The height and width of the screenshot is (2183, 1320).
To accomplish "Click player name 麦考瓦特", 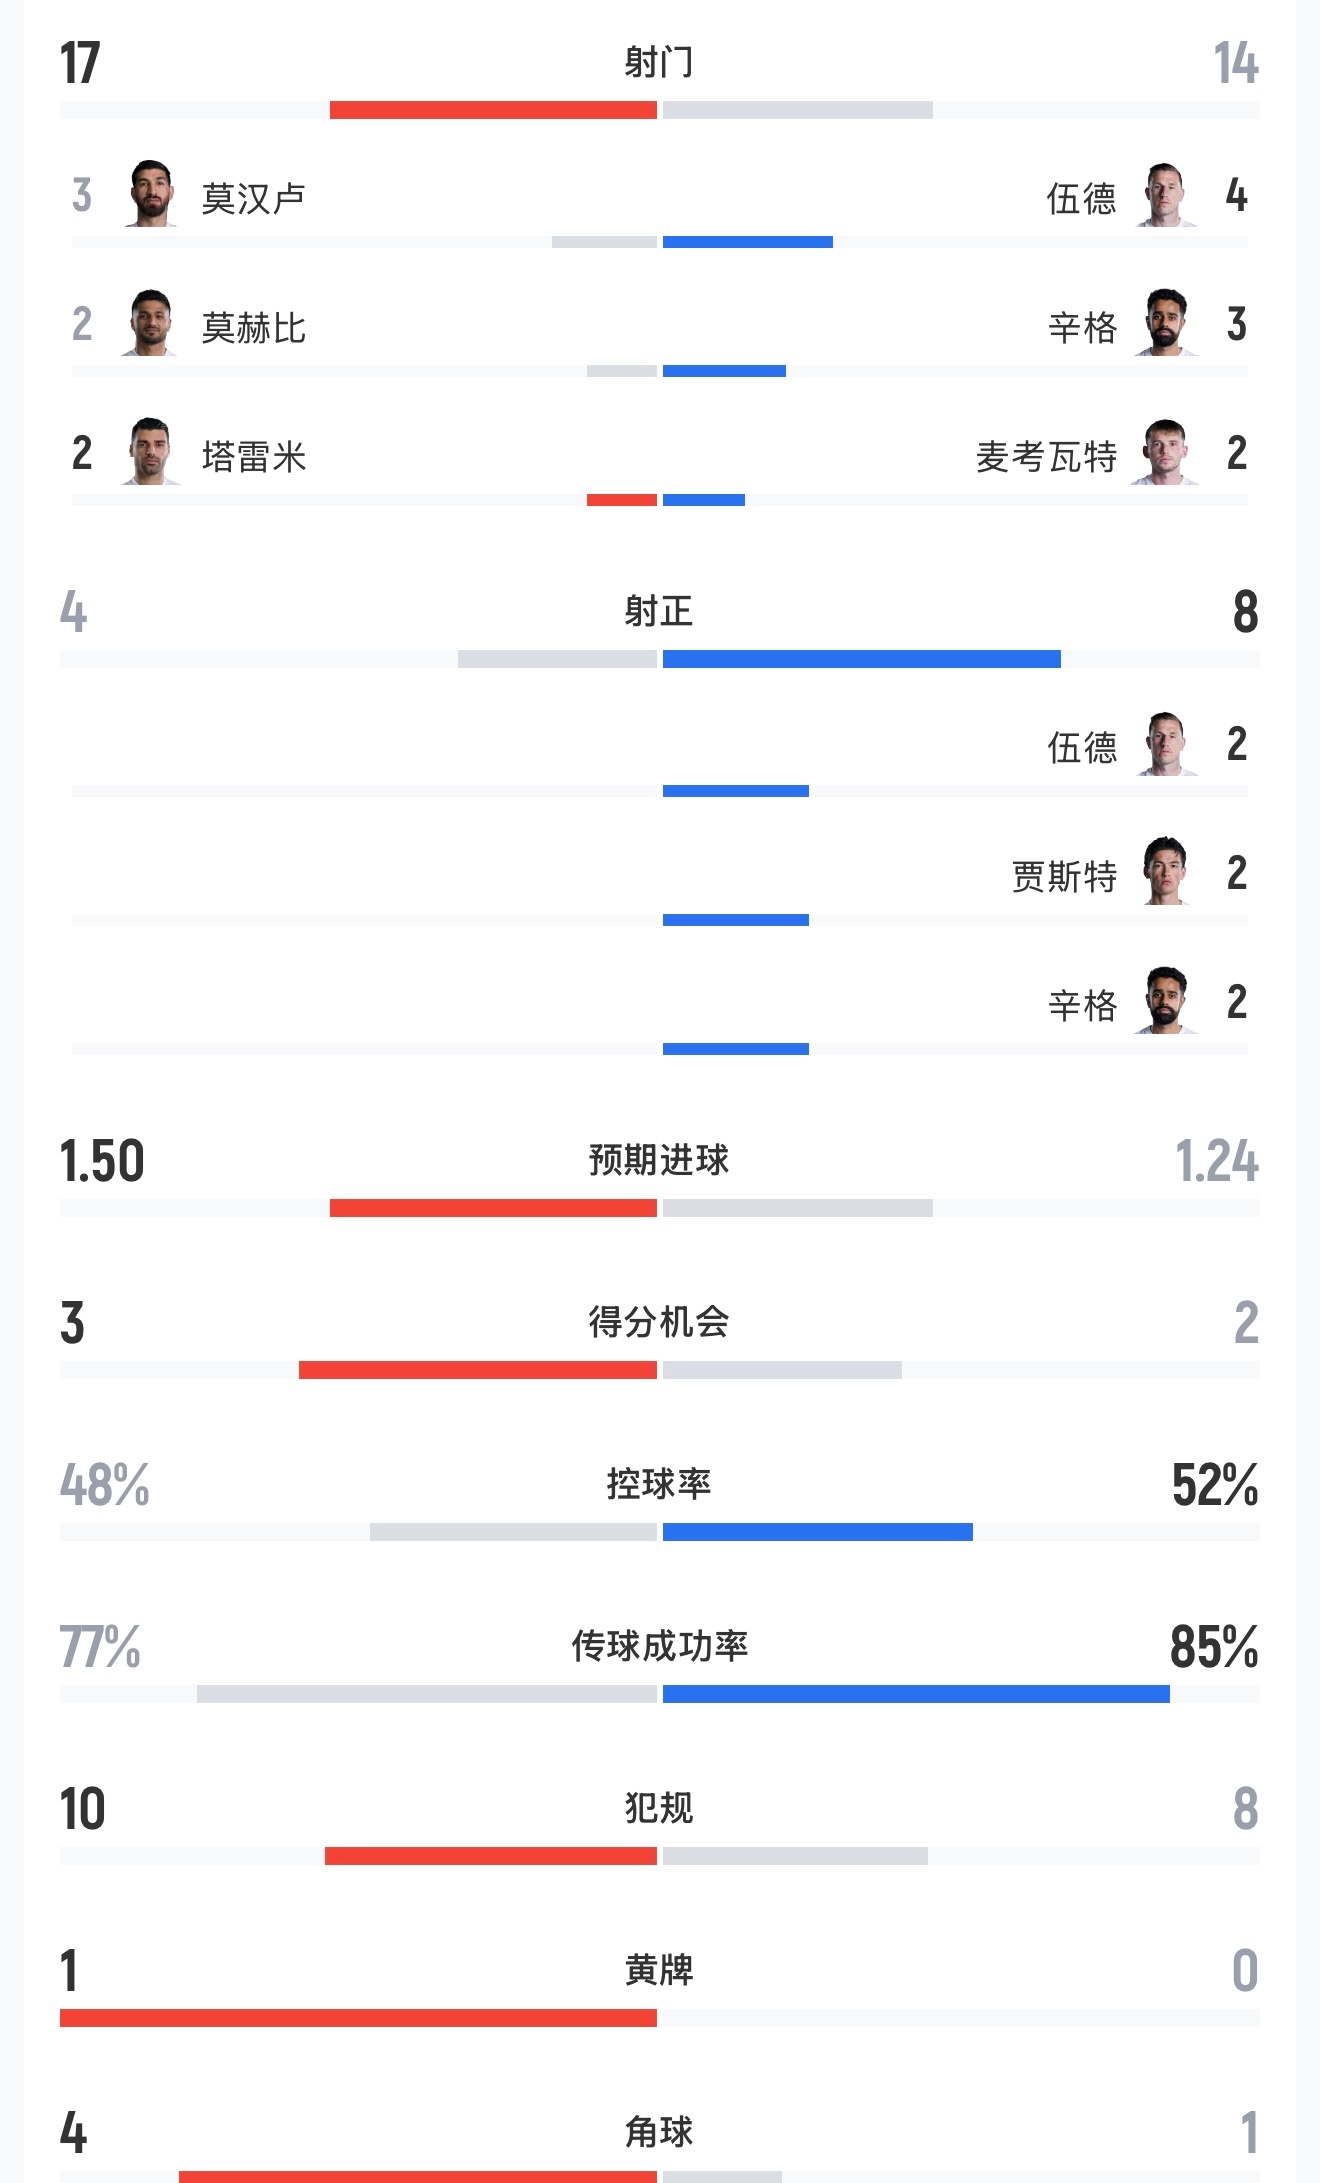I will (x=1046, y=456).
